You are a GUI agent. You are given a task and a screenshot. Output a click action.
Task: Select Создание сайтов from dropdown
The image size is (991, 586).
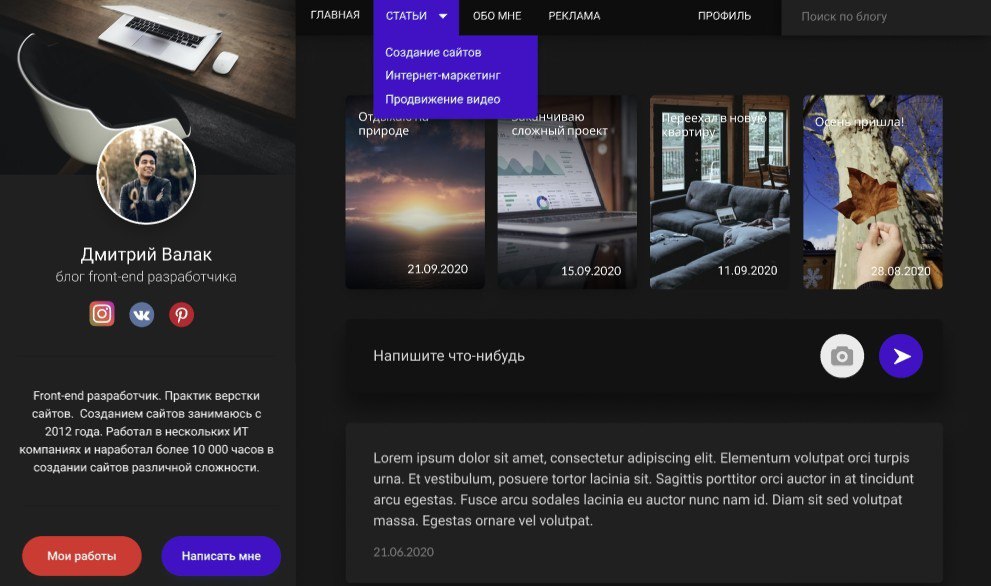pos(433,52)
